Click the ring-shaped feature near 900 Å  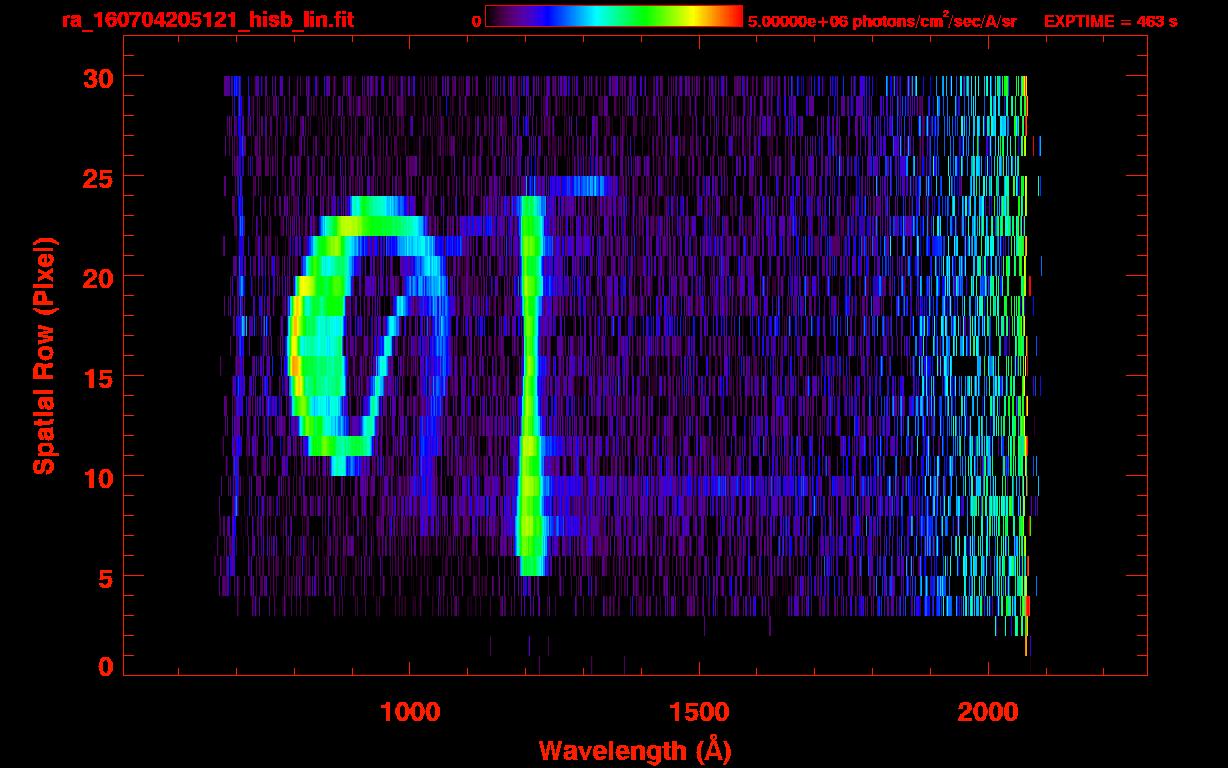[x=369, y=336]
